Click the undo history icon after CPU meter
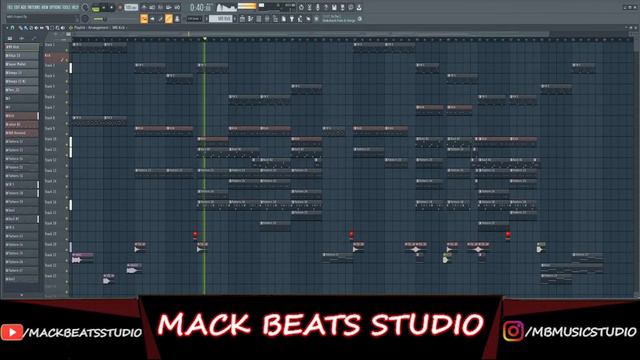The height and width of the screenshot is (360, 640). tap(301, 7)
